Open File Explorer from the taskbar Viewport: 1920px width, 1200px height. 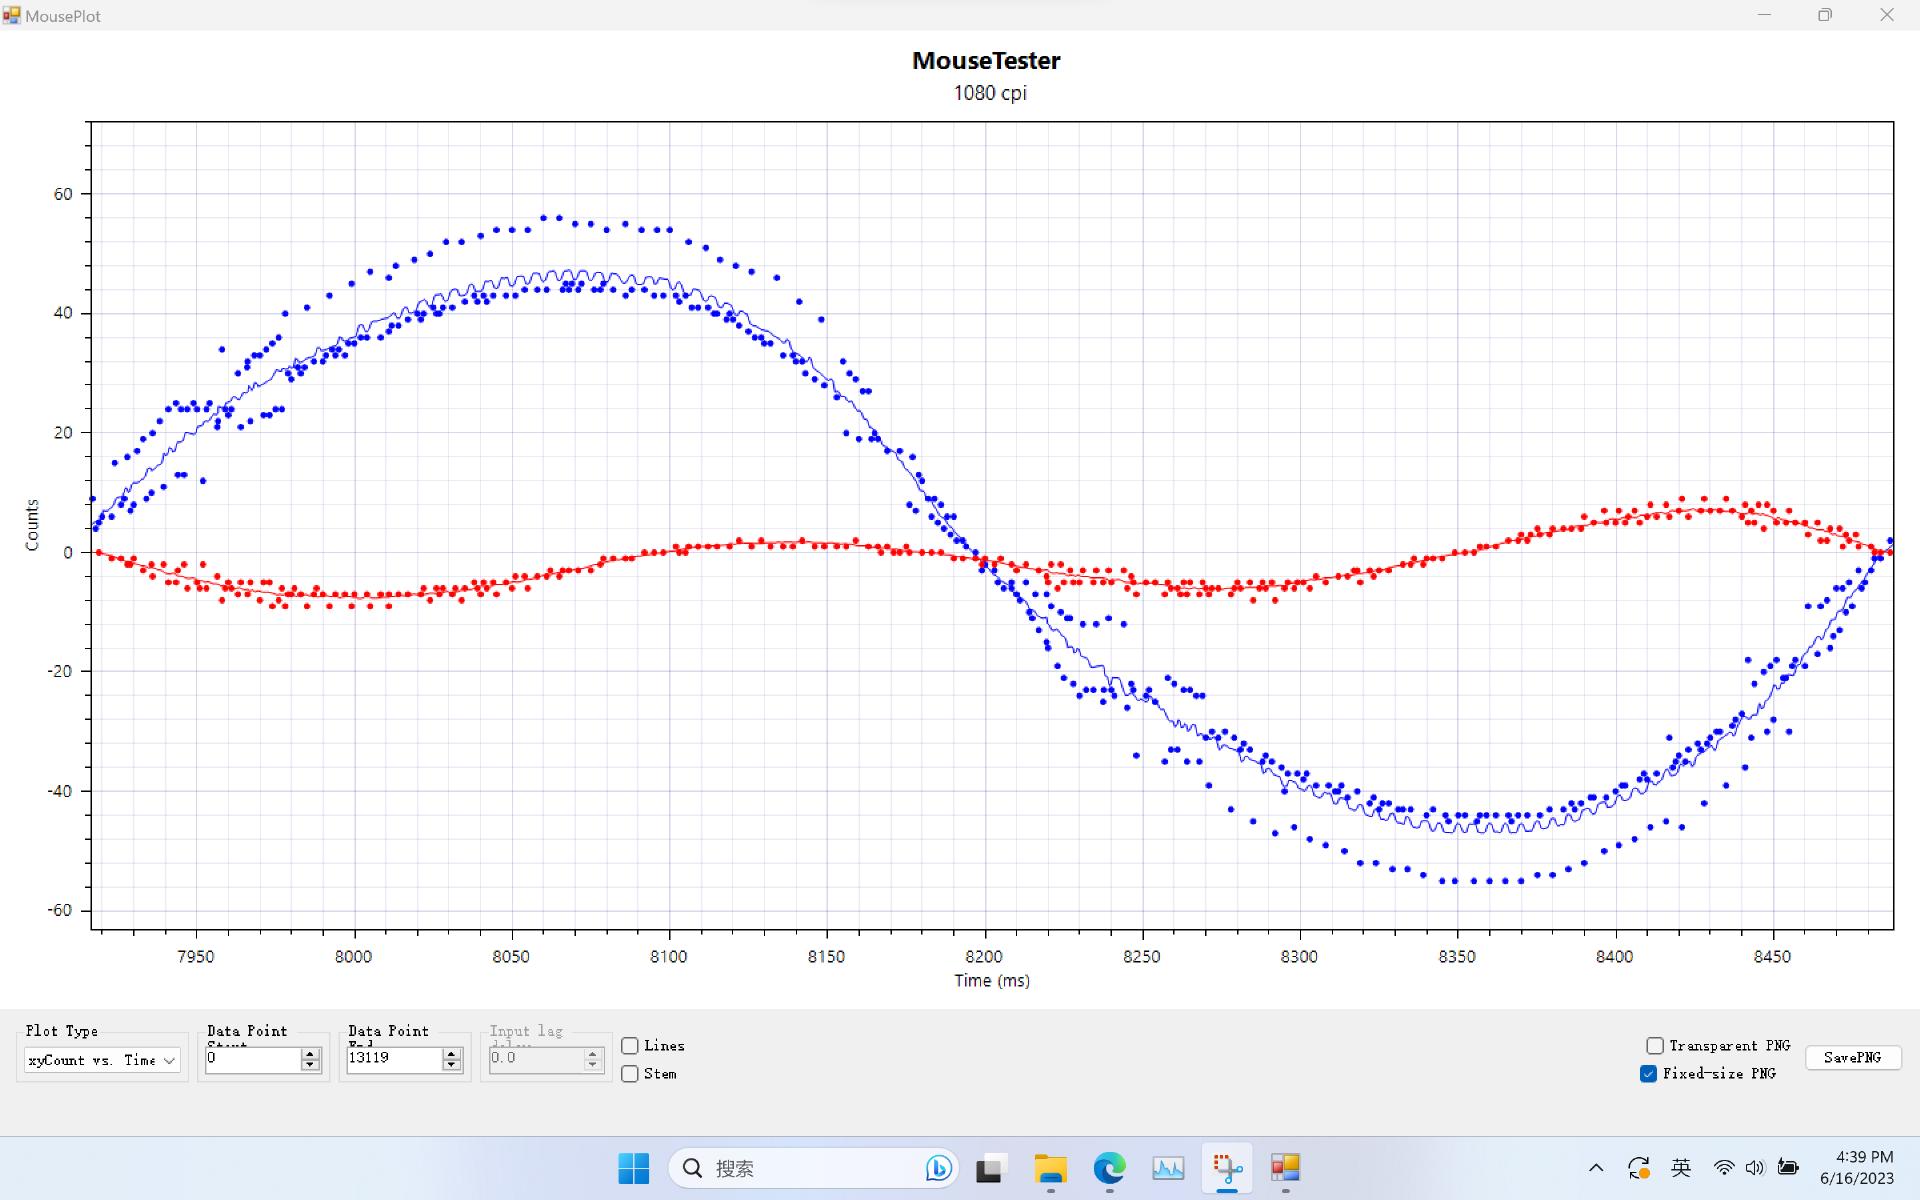1050,1168
